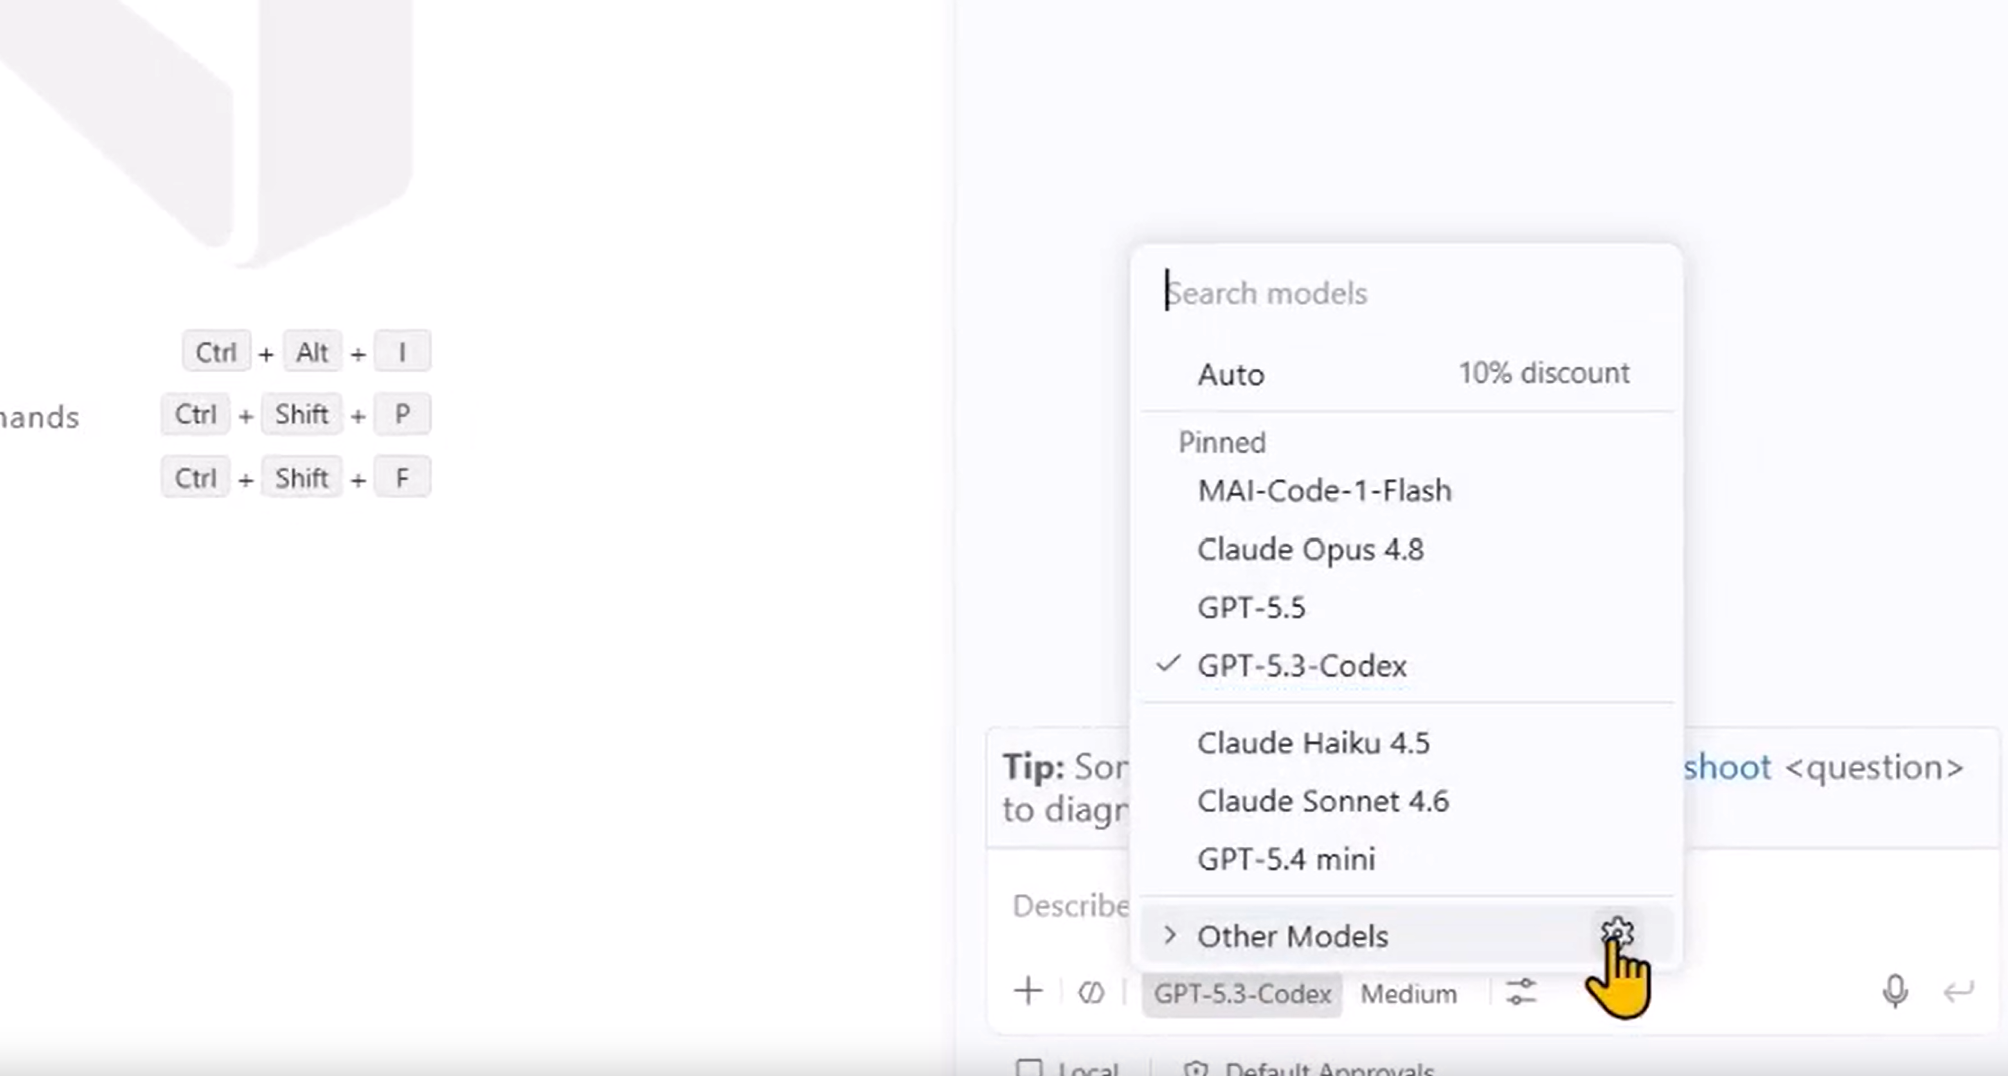The height and width of the screenshot is (1076, 2008).
Task: Click the 'Tip:' label in the chat panel
Action: tap(1033, 767)
